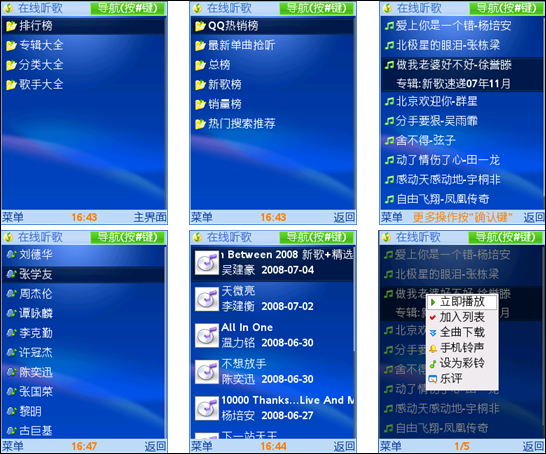Select song 北京欢迎你-群星 in the bright list
This screenshot has height=454, width=546.
462,102
